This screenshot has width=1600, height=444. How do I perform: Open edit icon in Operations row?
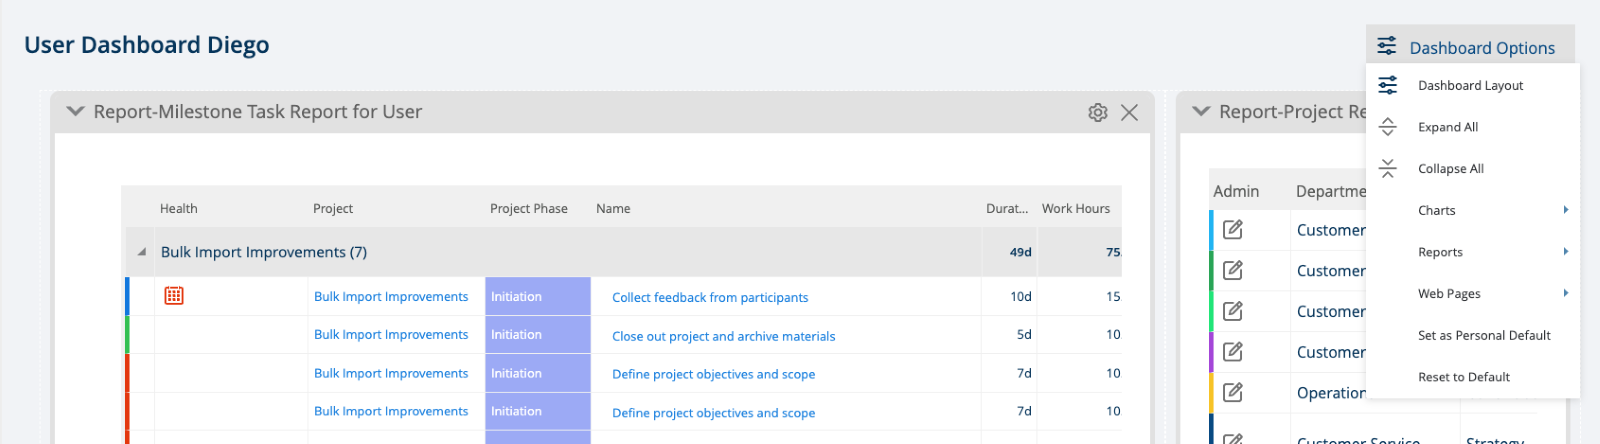click(x=1233, y=393)
